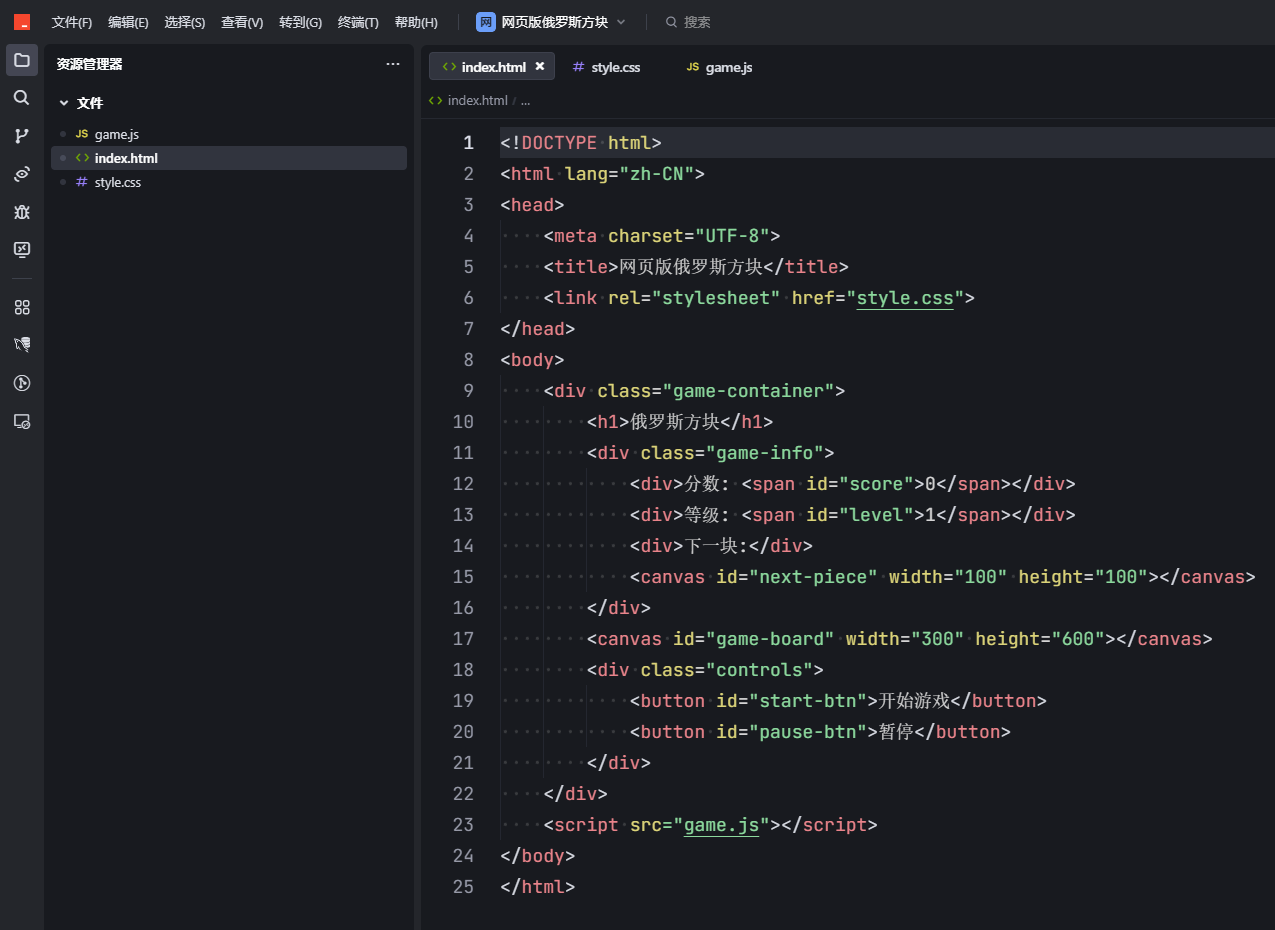
Task: Click the eye-shaped preview icon in sidebar
Action: pos(21,174)
